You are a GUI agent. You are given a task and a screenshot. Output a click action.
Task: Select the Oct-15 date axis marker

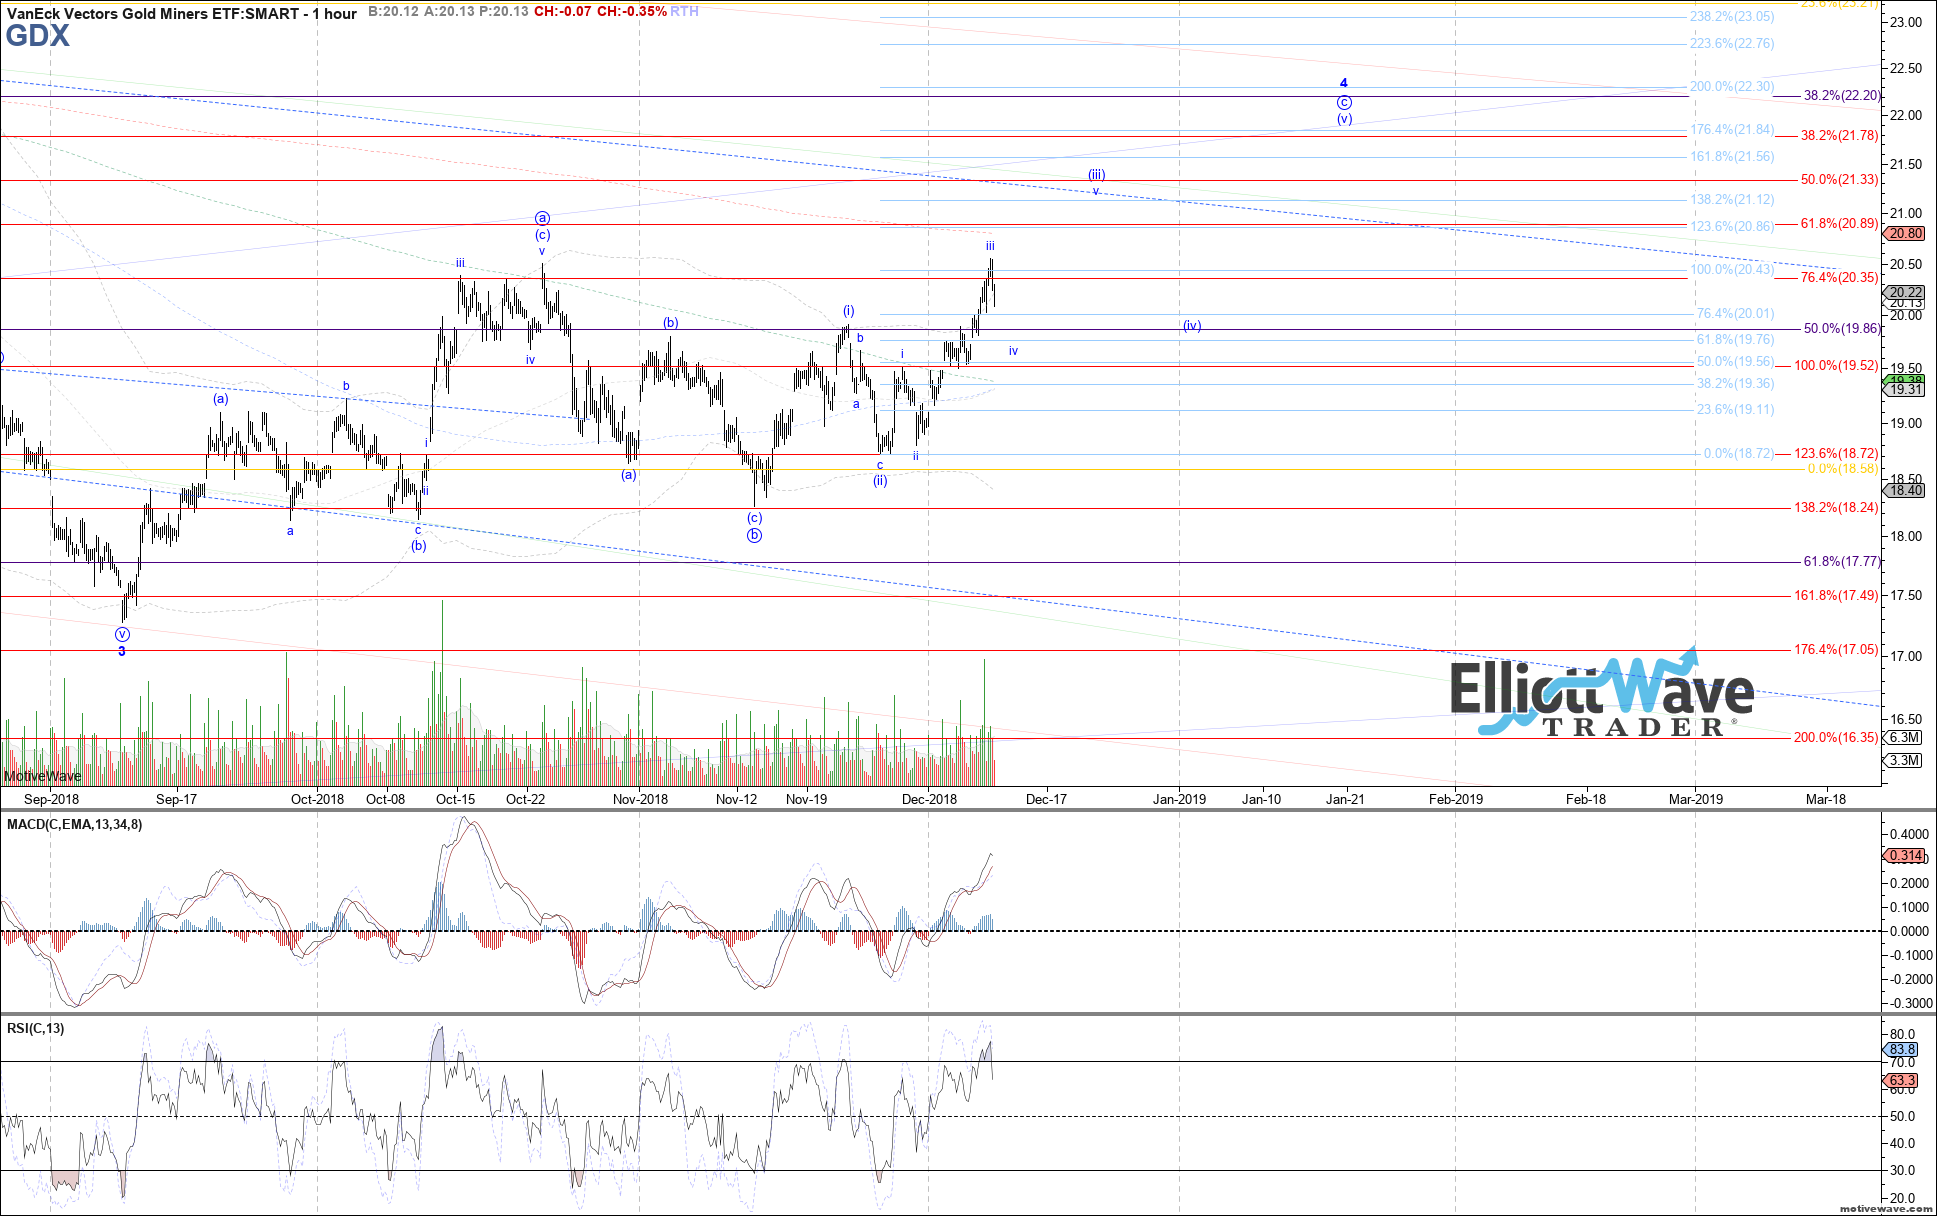coord(456,799)
